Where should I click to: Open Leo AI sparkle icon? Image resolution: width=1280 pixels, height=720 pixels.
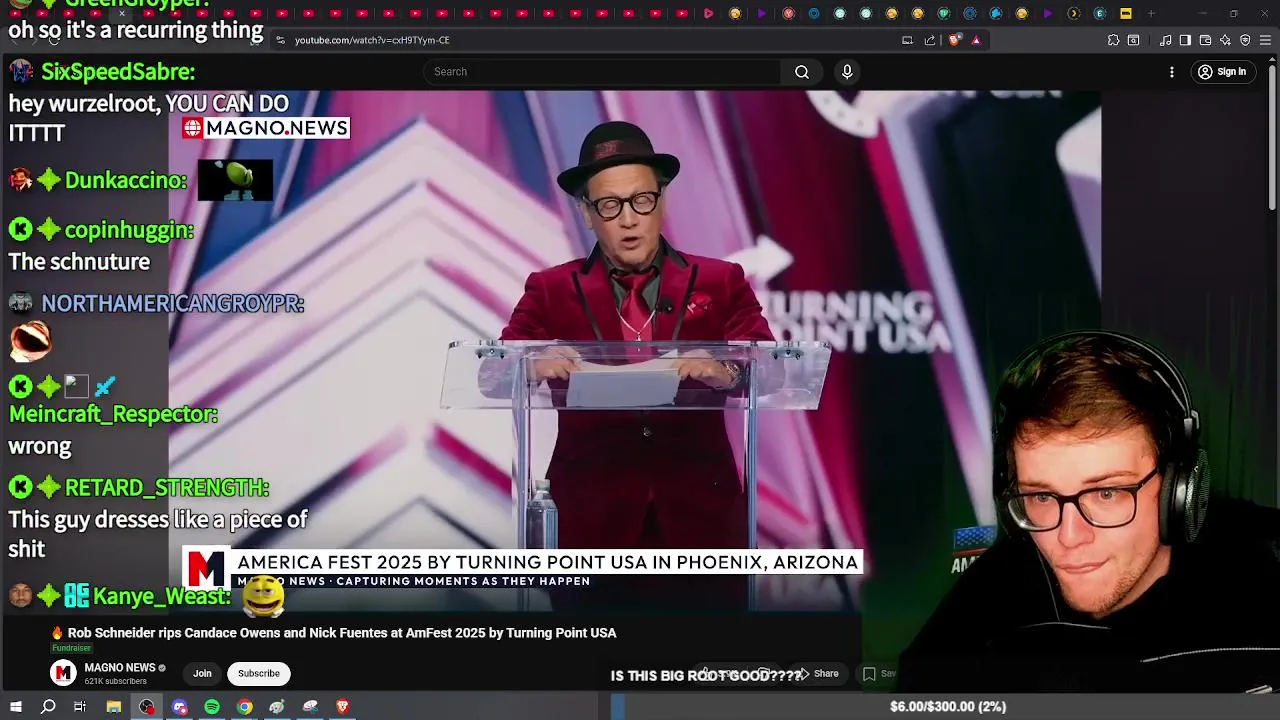tap(1225, 40)
